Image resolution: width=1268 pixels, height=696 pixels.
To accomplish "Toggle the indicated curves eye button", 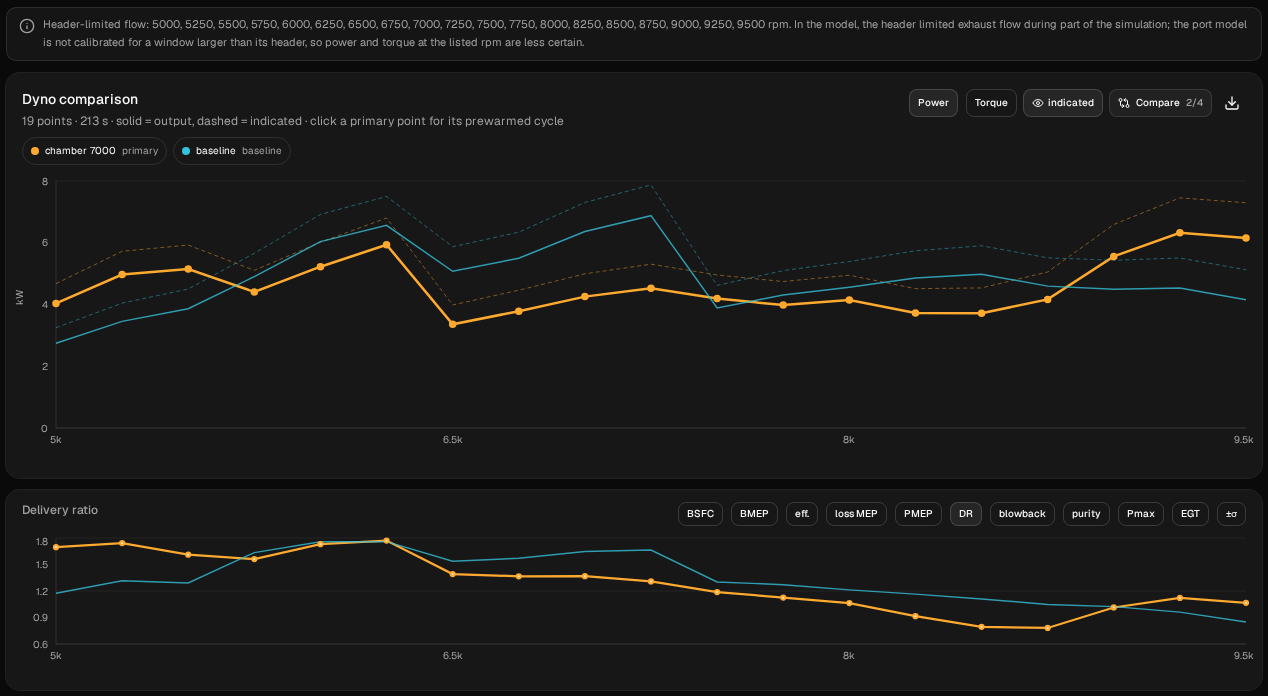I will coord(1063,103).
